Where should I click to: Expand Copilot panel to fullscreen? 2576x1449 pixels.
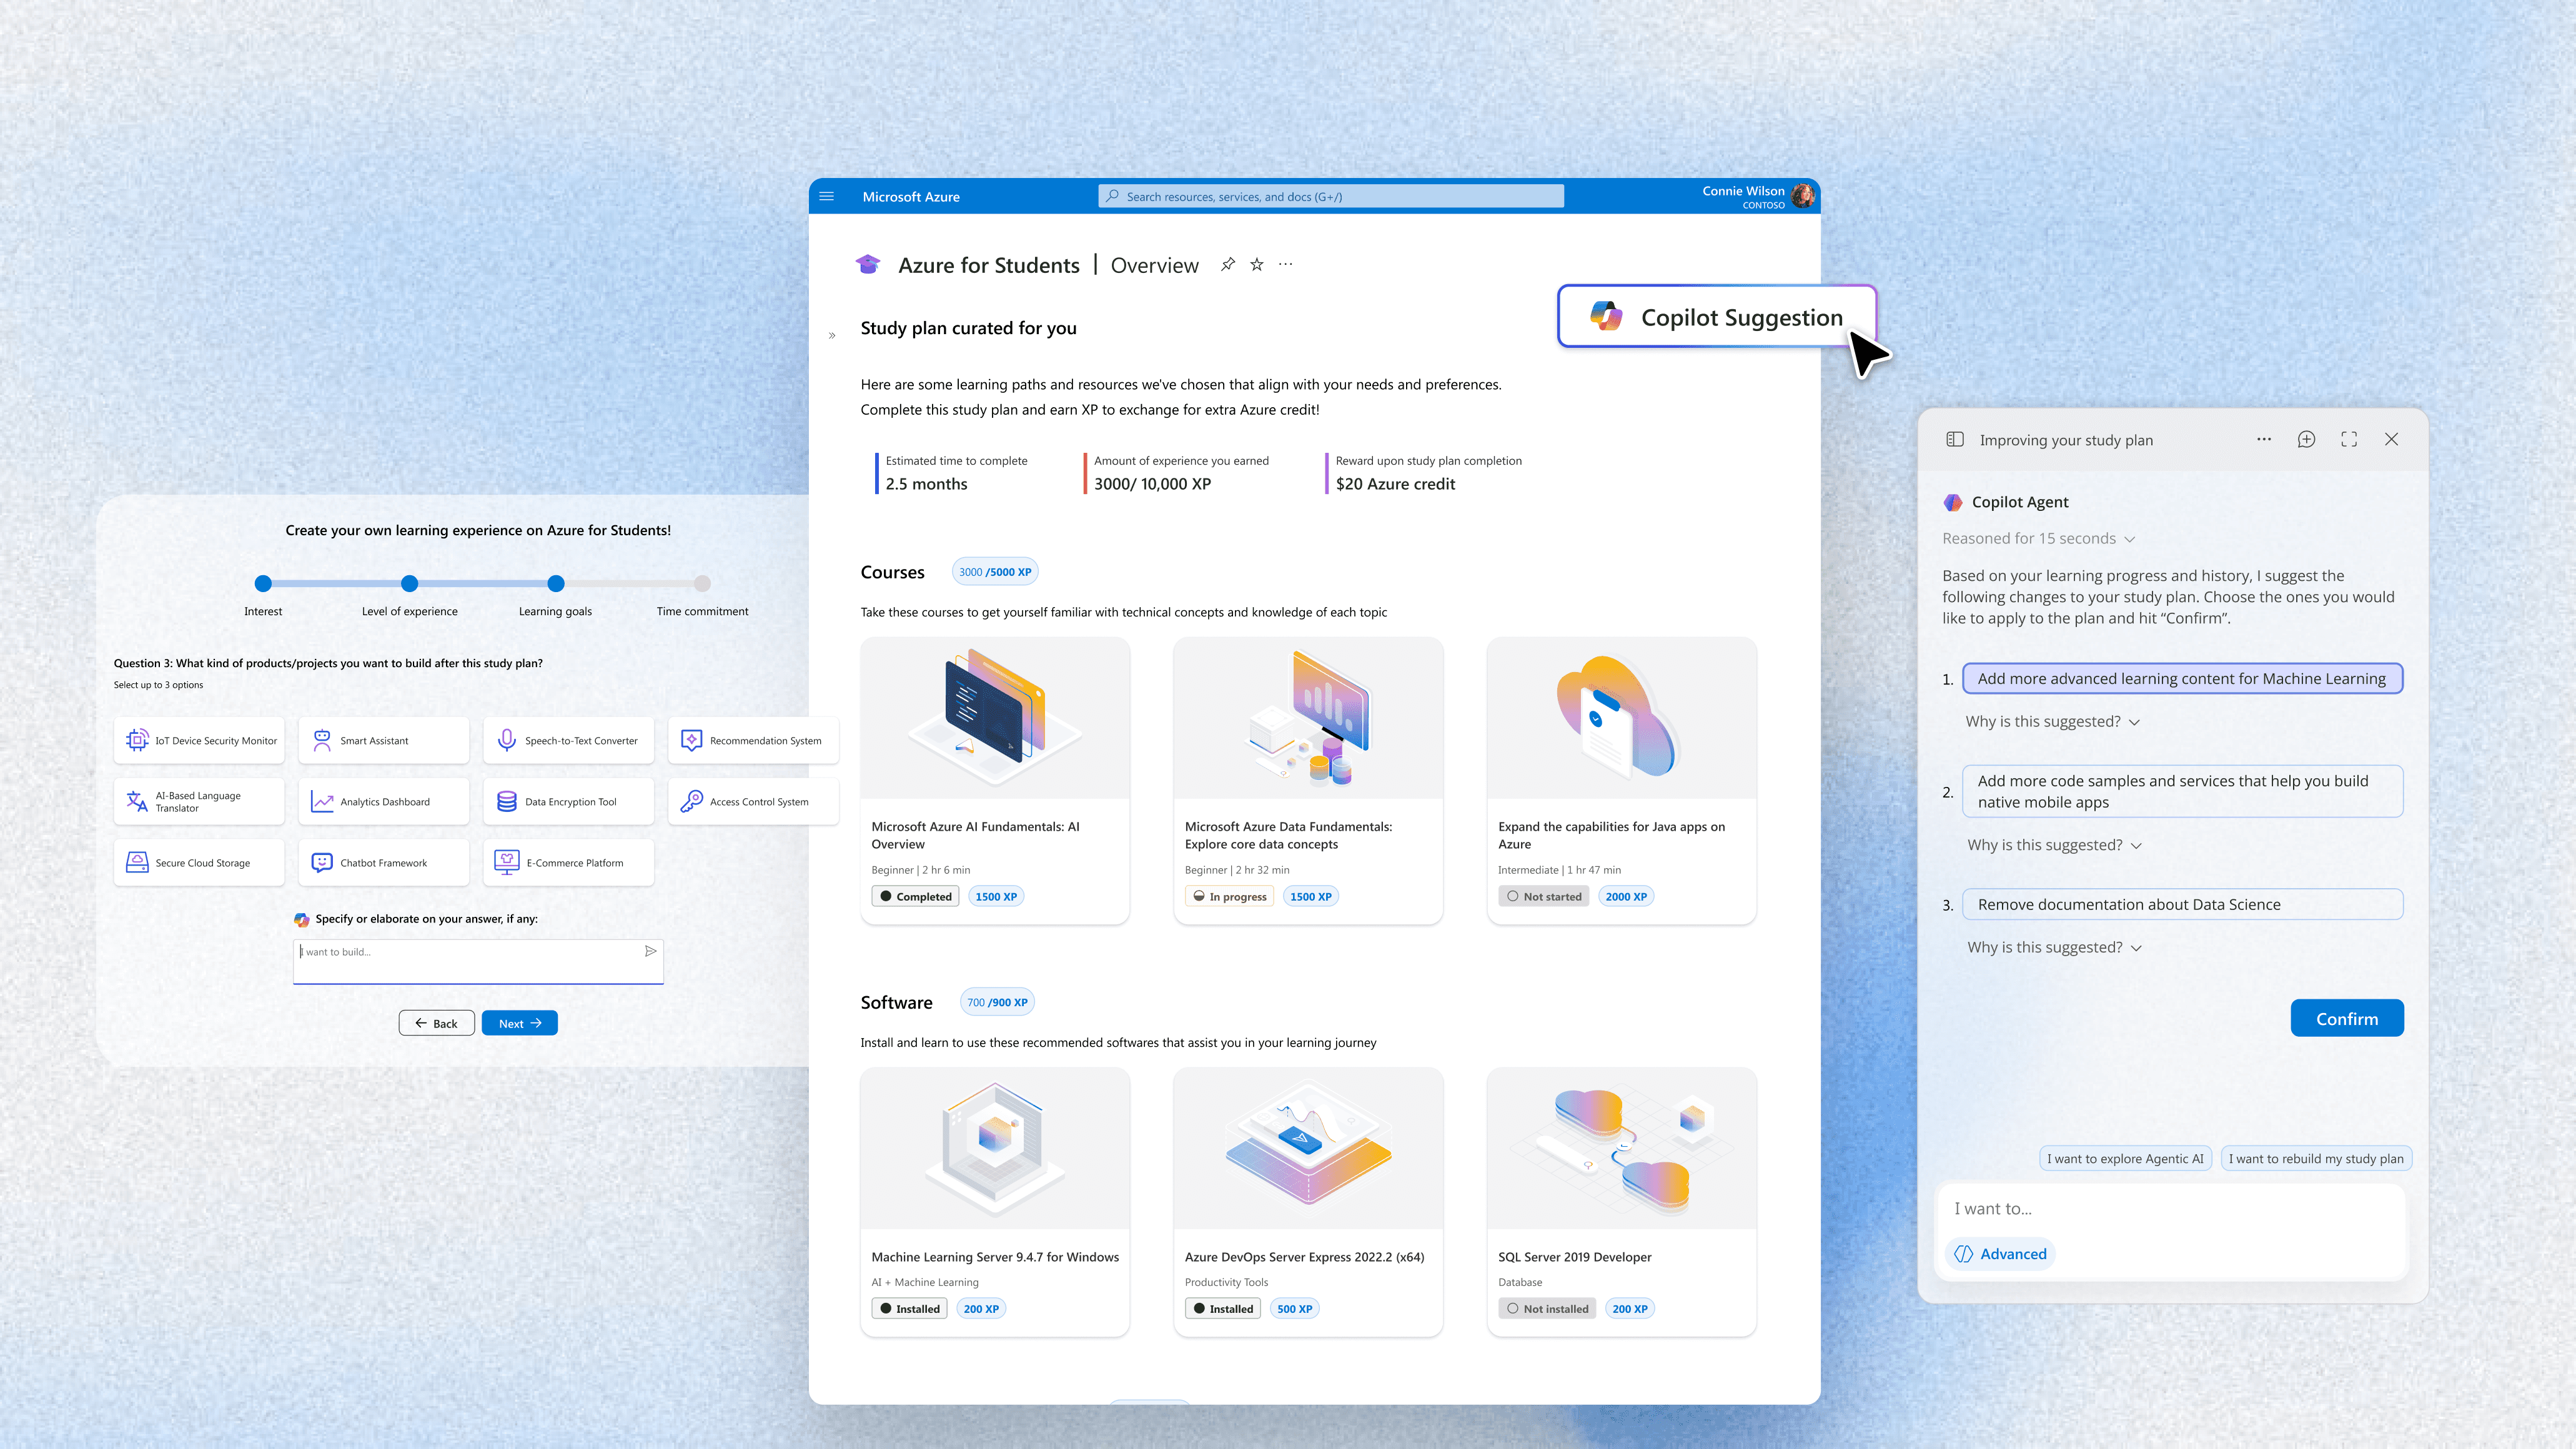tap(2349, 439)
